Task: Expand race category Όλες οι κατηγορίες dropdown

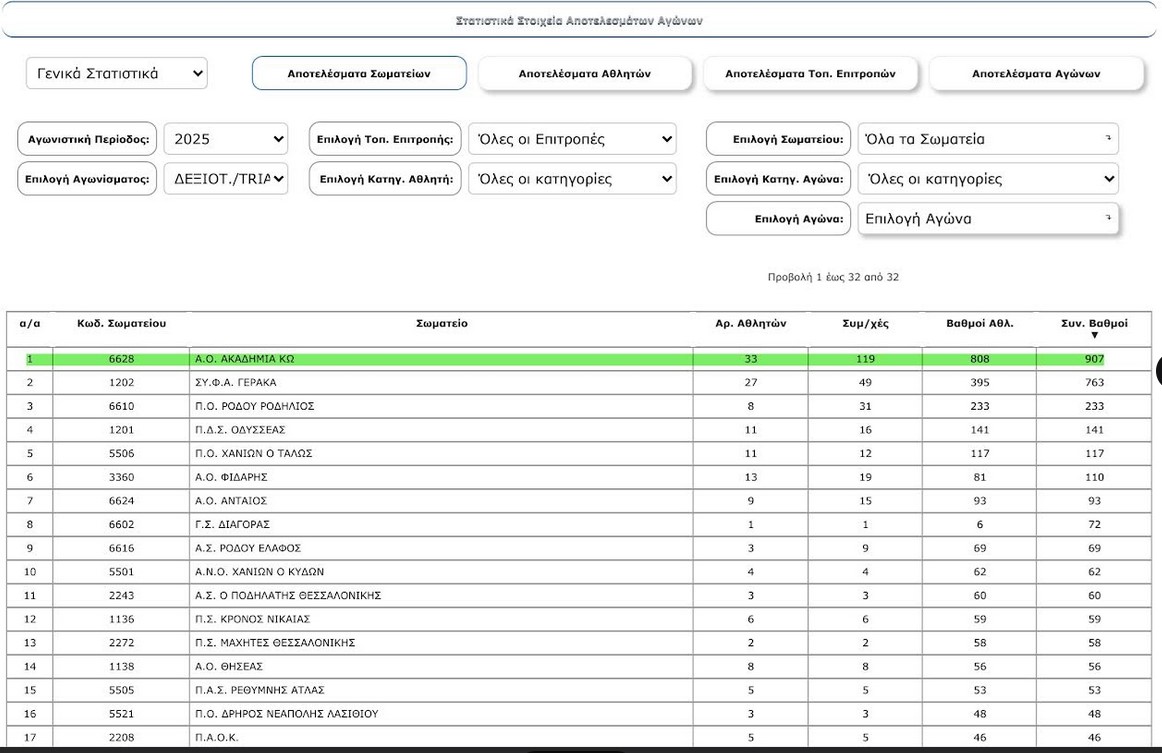Action: [x=987, y=179]
